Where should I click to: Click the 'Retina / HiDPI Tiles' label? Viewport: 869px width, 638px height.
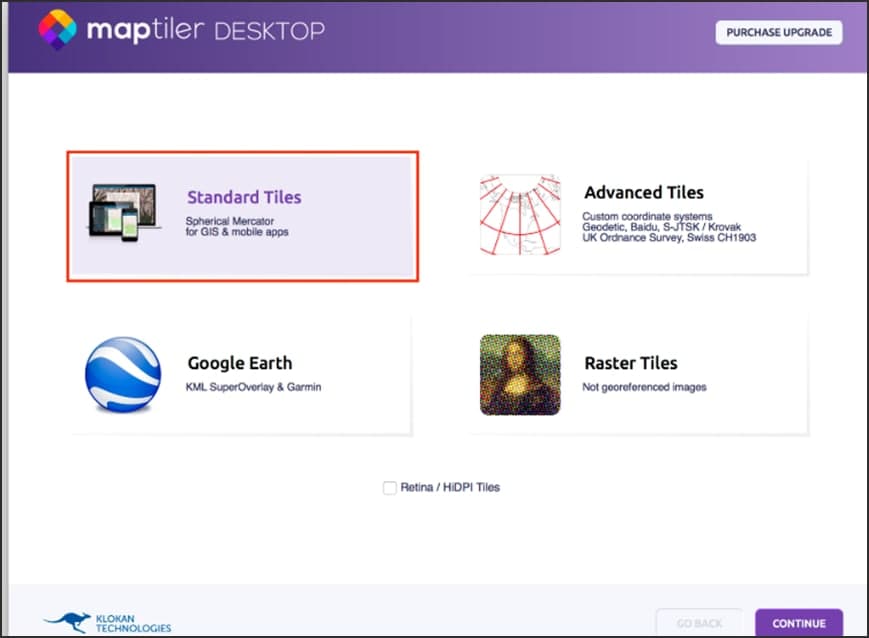[450, 487]
